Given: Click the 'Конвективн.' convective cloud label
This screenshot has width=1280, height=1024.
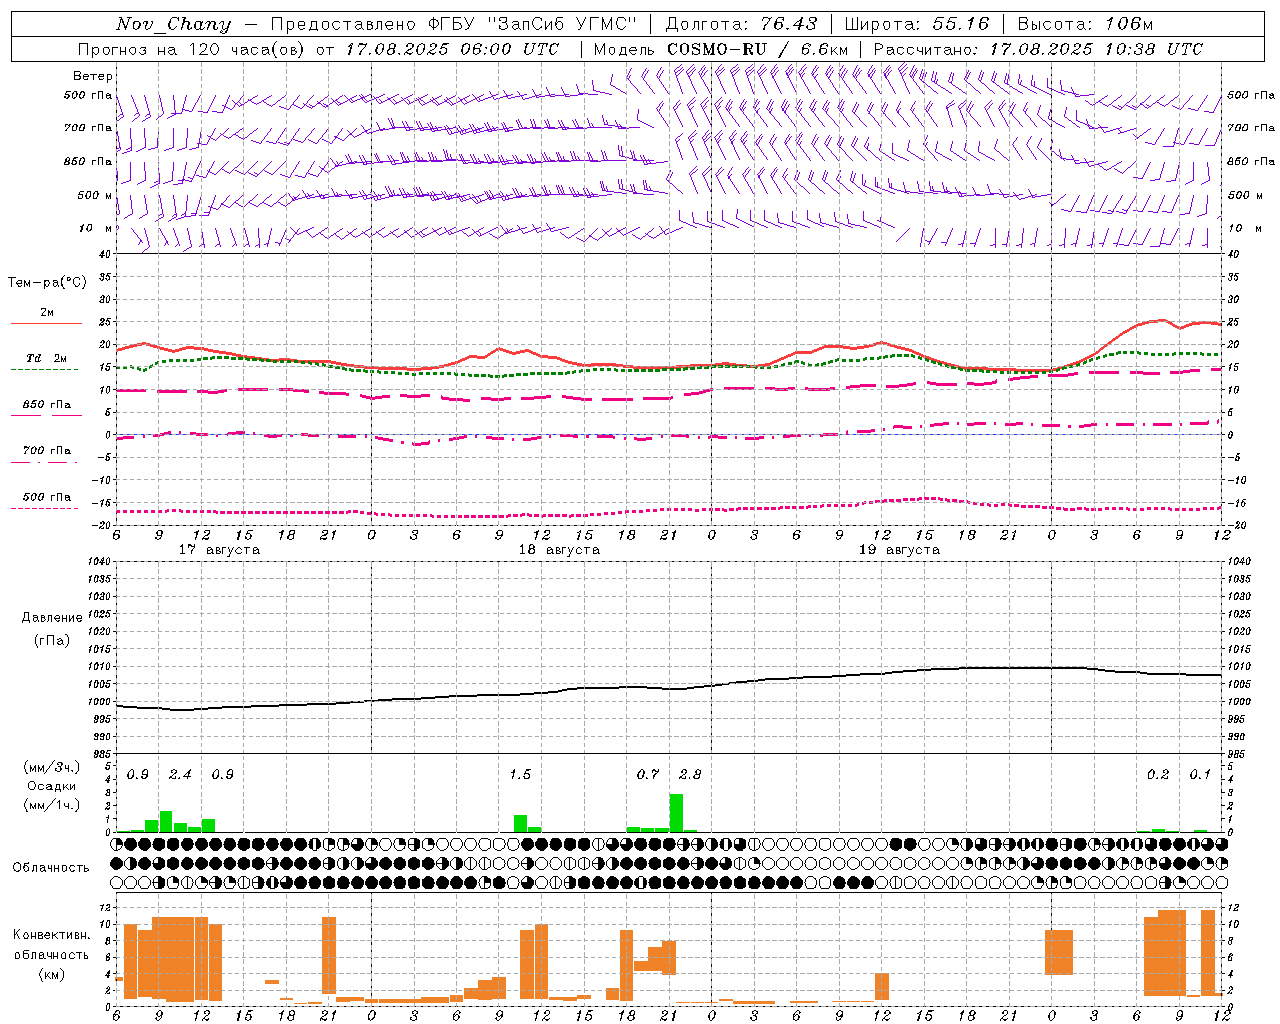Looking at the screenshot, I should [x=51, y=935].
